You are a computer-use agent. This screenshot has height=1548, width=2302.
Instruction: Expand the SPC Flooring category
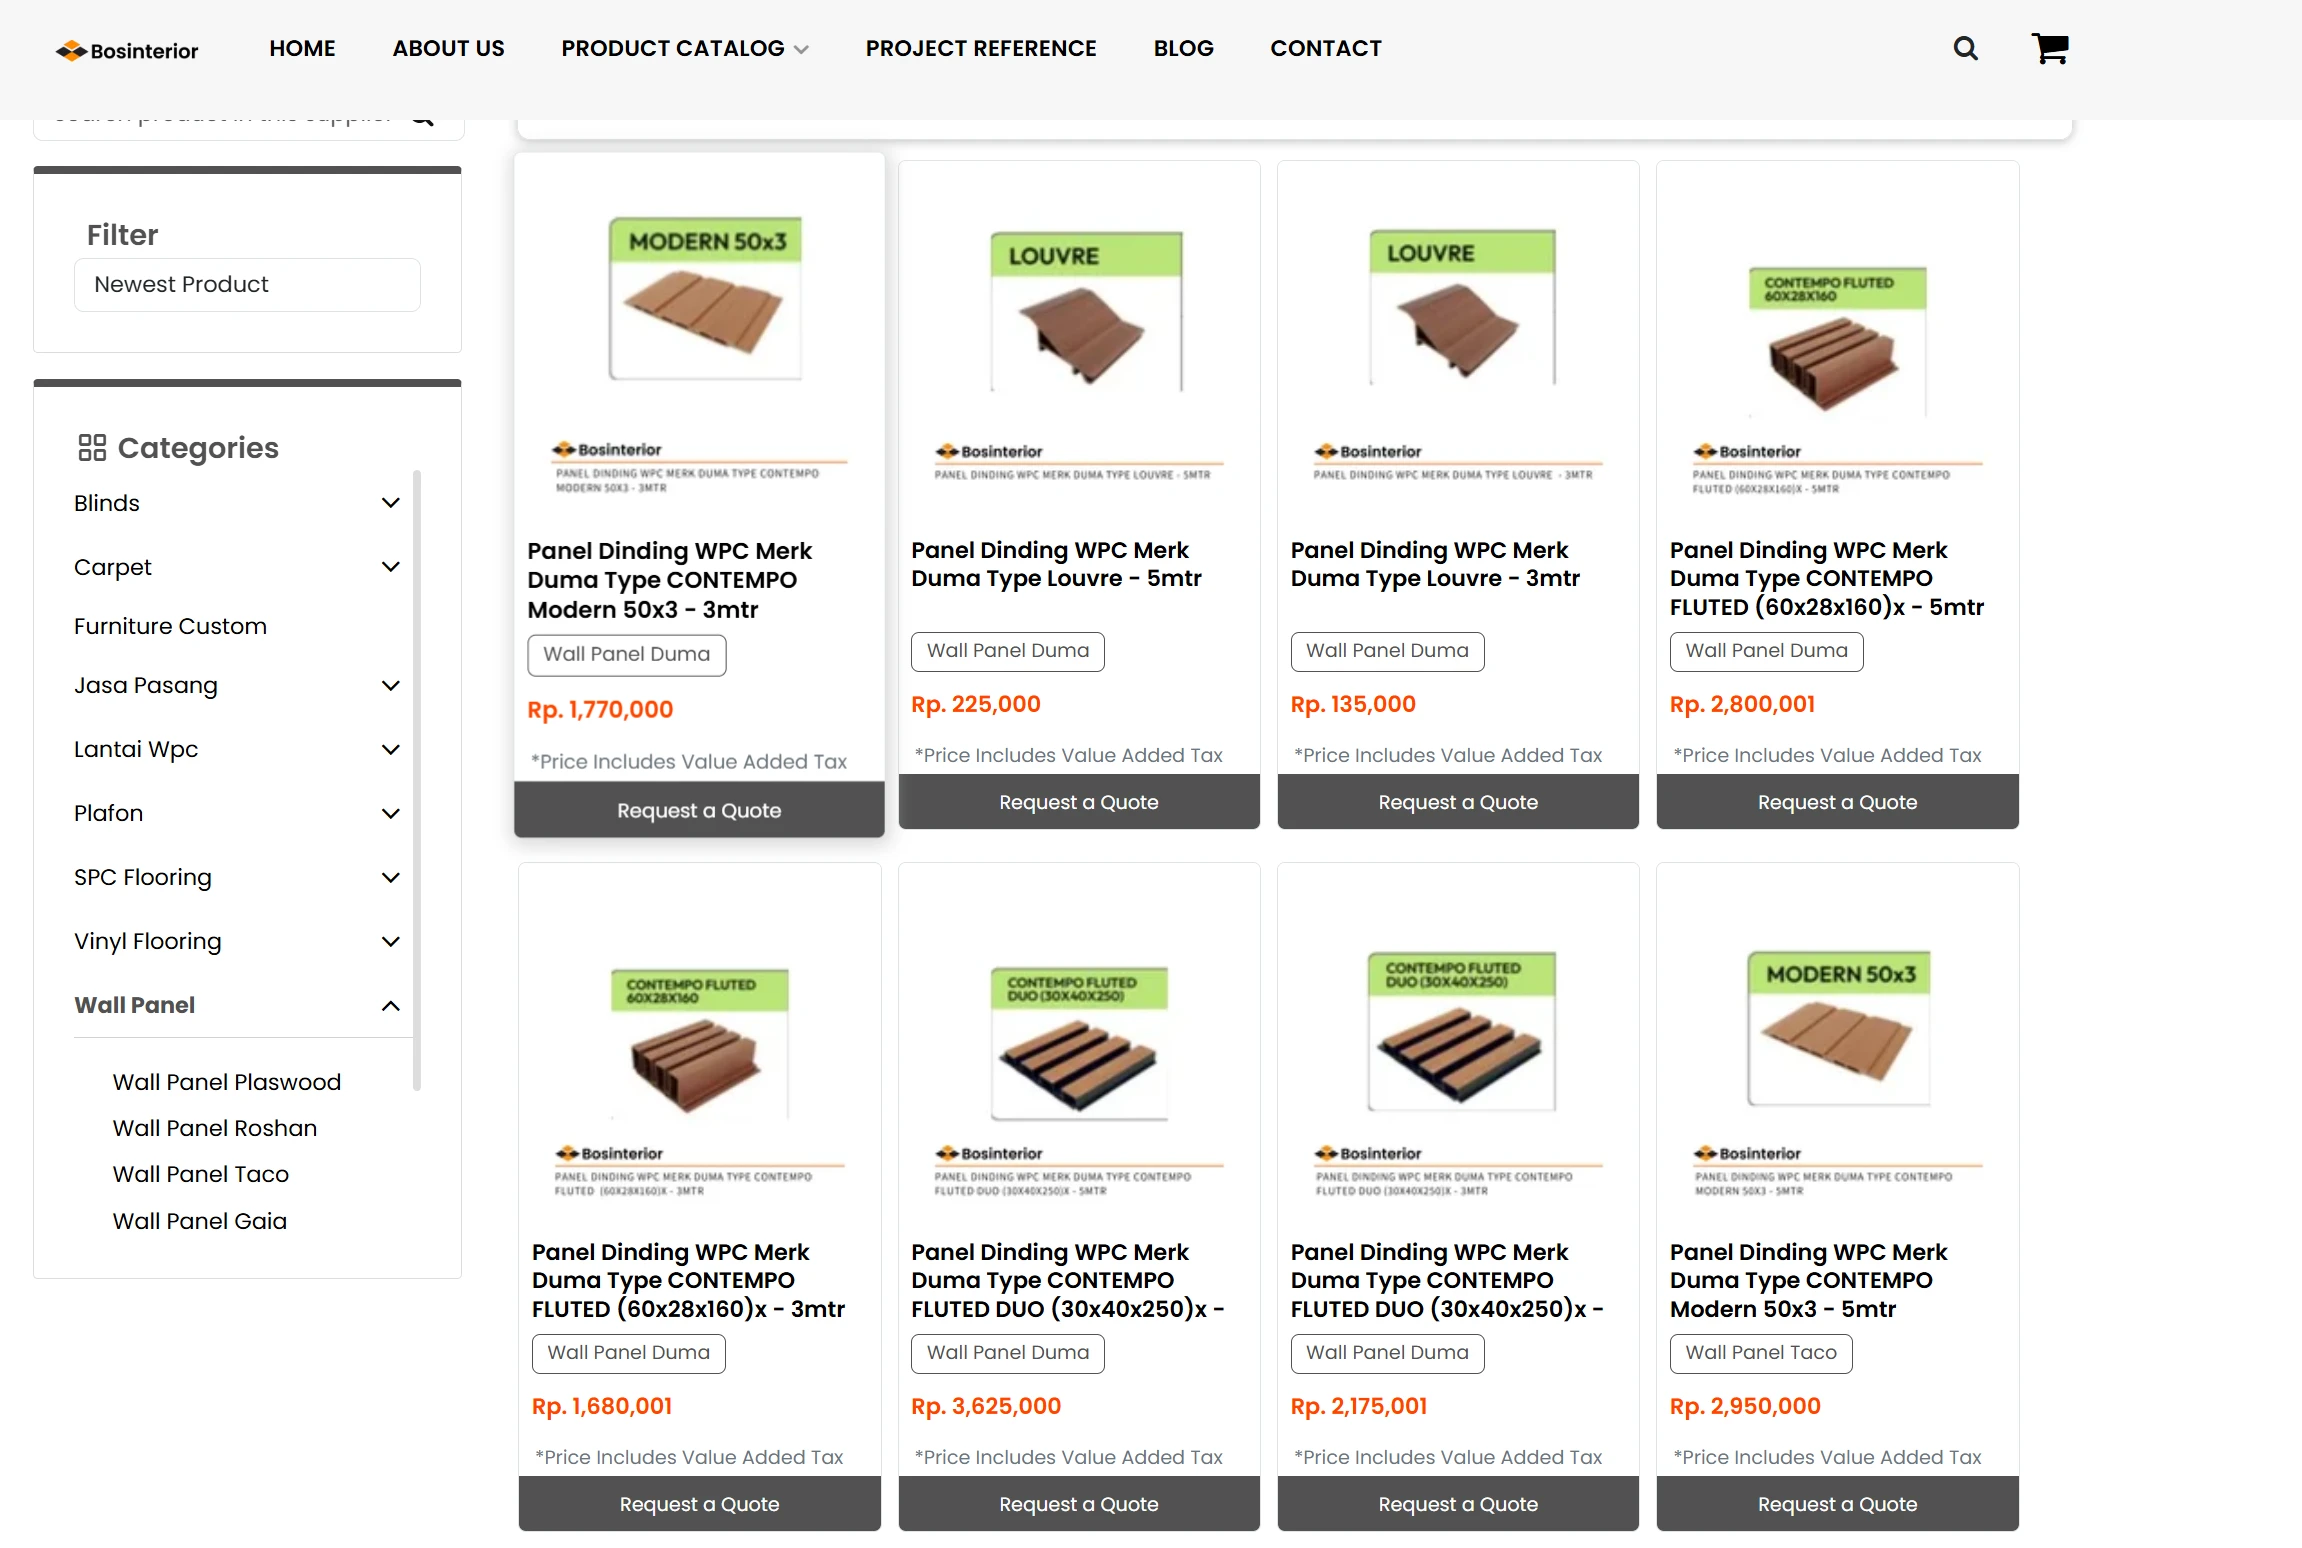point(391,877)
